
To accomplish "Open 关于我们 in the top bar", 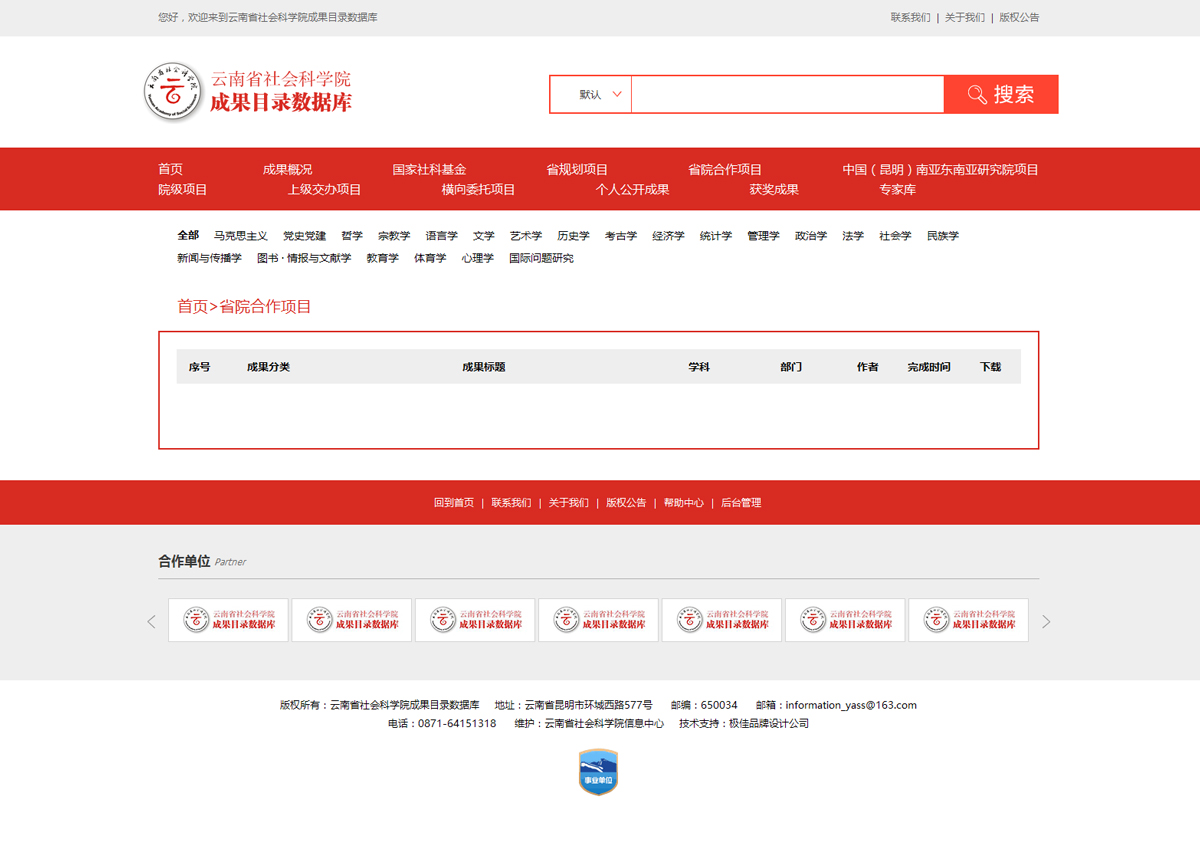I will coord(964,17).
